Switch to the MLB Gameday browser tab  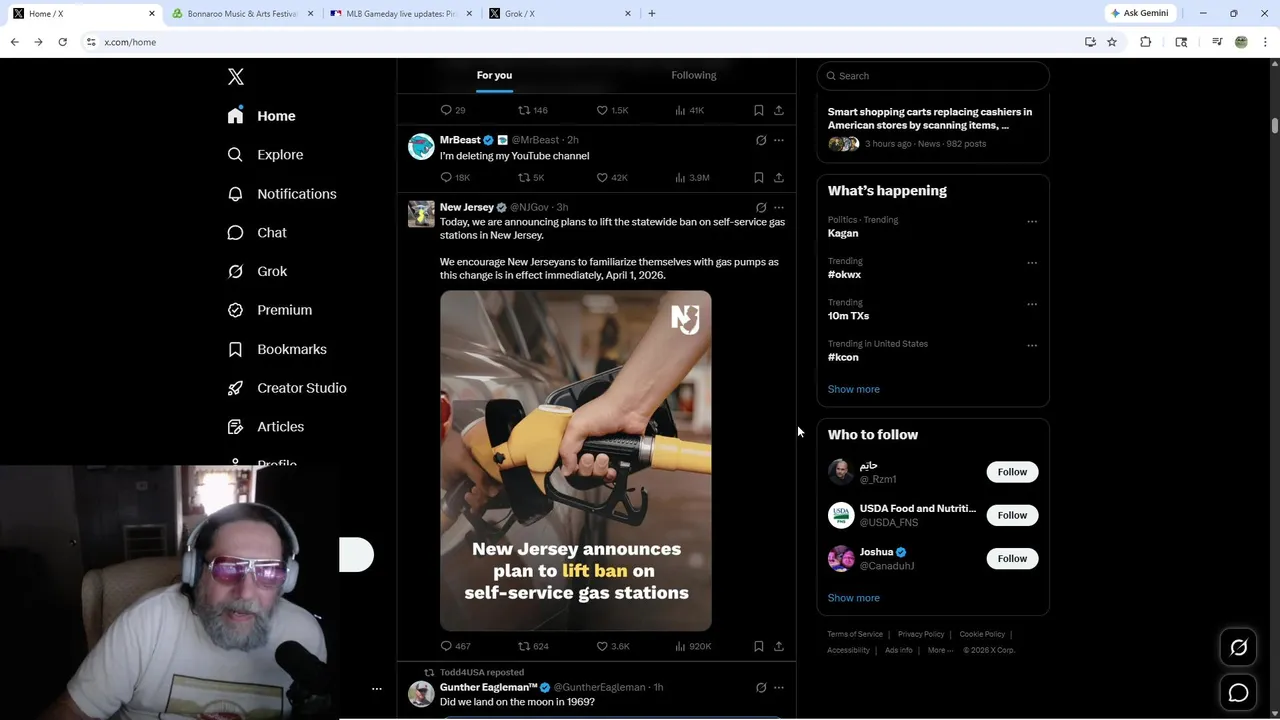pos(400,14)
